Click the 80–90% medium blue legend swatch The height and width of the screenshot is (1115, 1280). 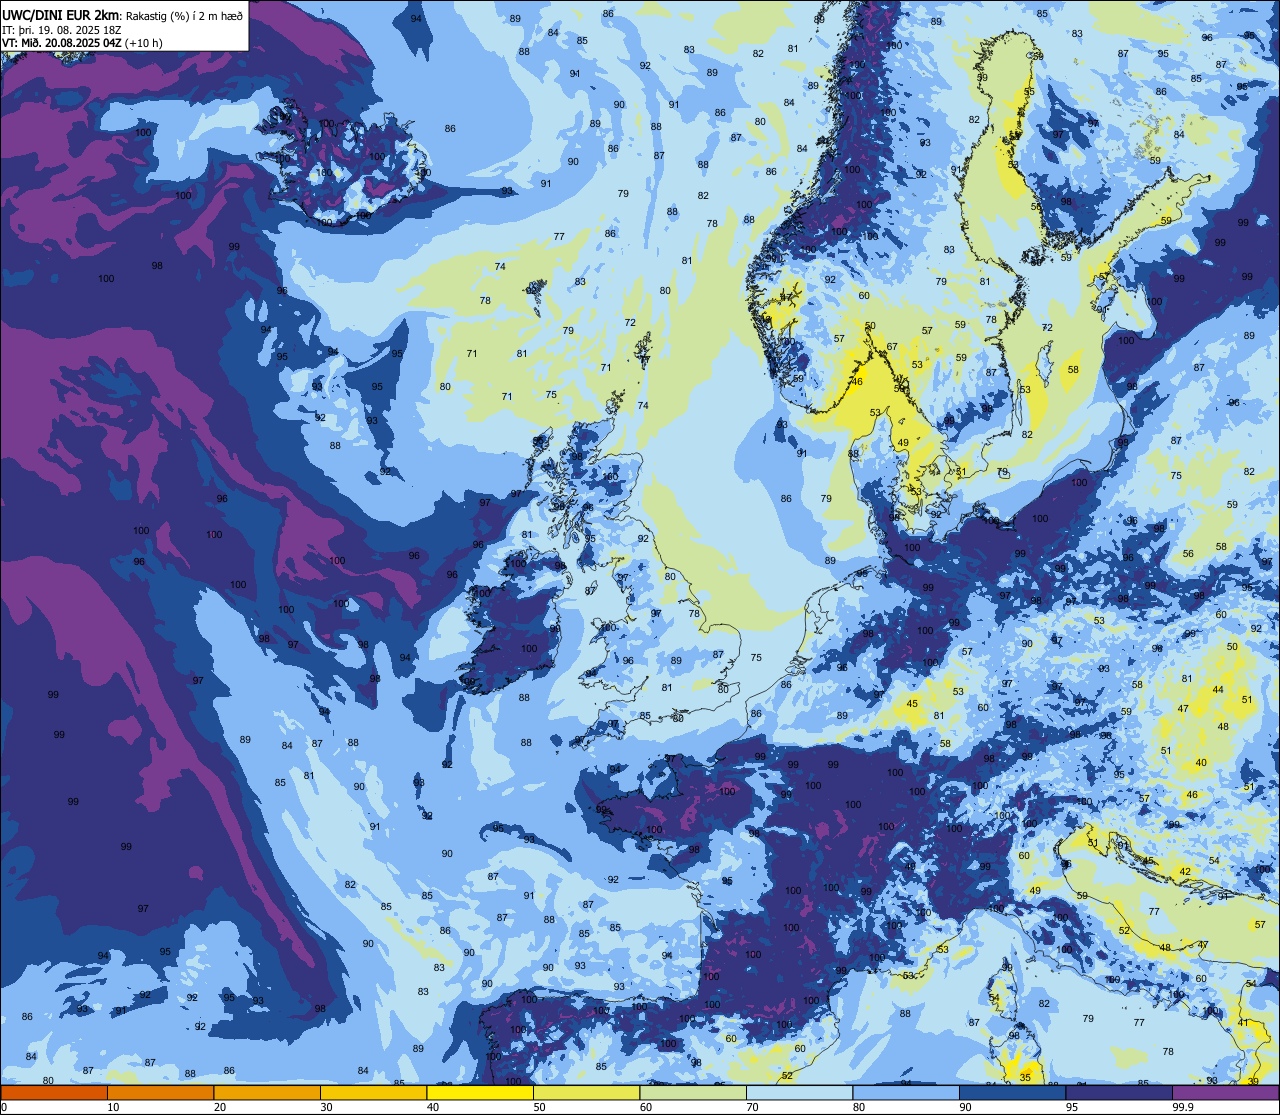[906, 1092]
